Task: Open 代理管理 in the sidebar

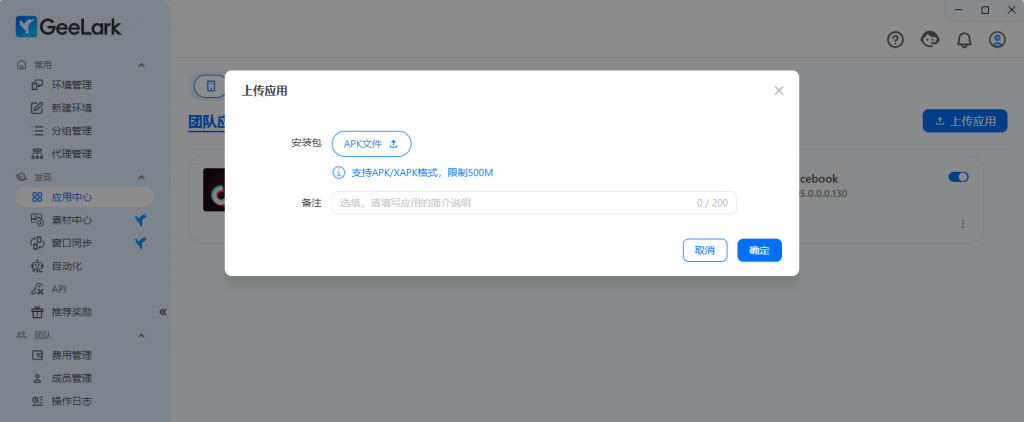Action: point(71,154)
